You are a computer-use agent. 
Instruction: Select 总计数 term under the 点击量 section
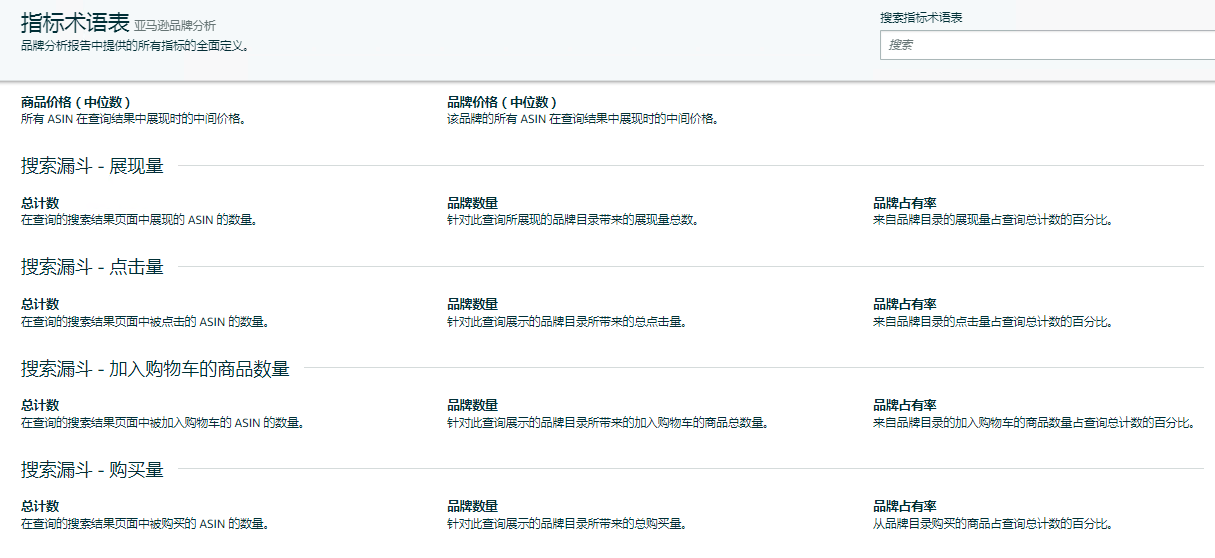click(40, 304)
